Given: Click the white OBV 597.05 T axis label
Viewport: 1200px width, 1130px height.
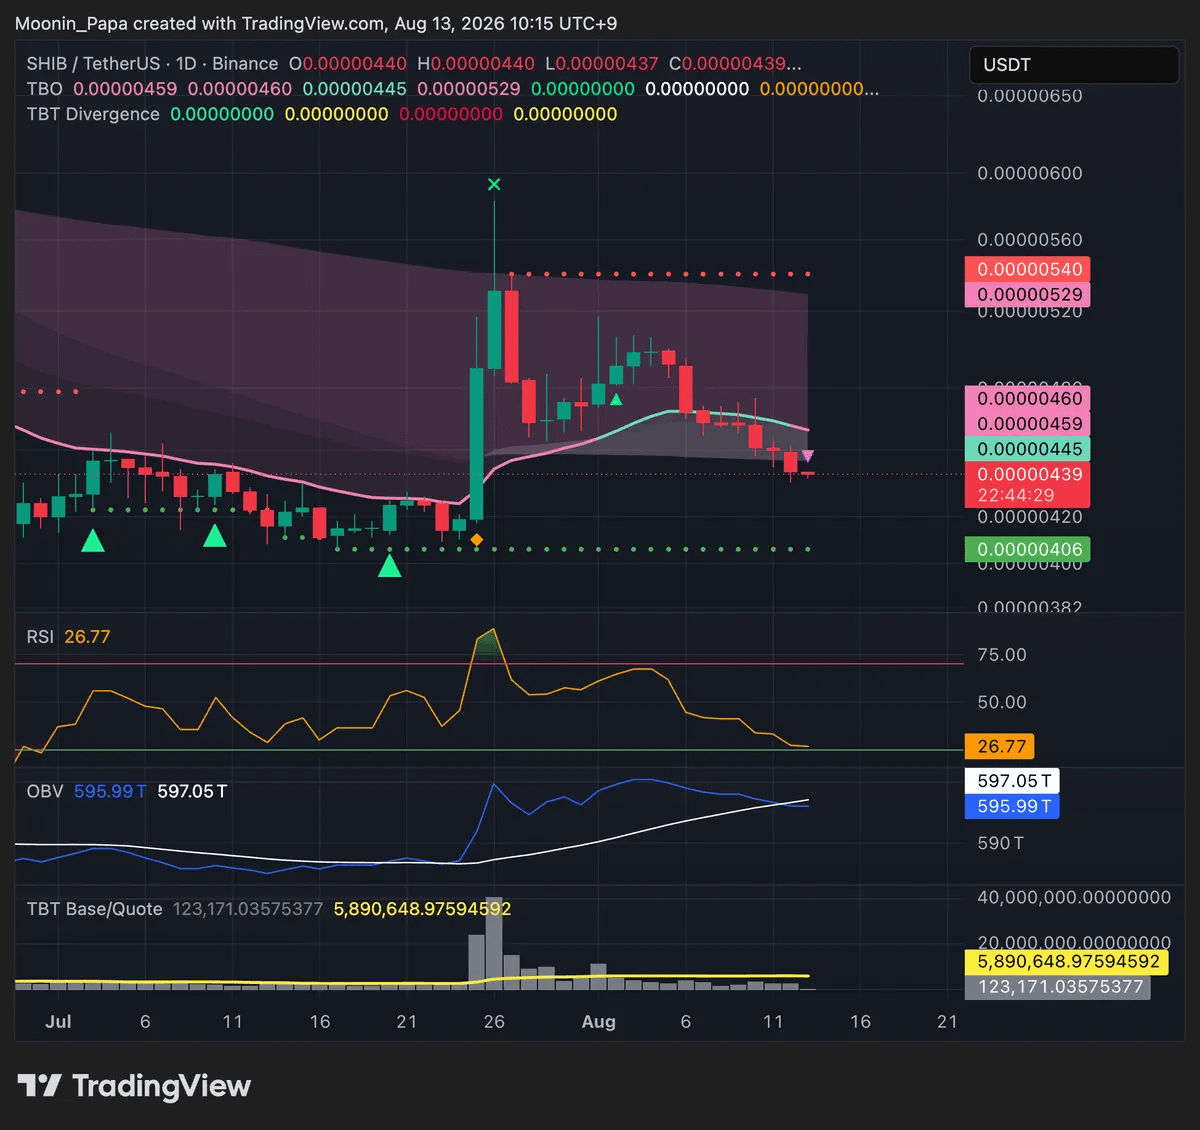Looking at the screenshot, I should point(1012,781).
